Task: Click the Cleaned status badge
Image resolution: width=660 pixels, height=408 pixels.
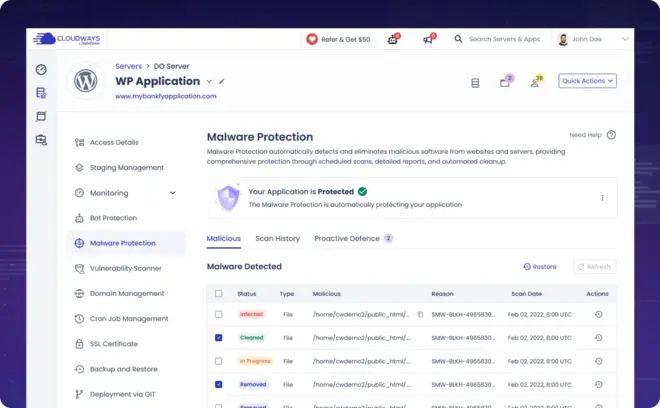Action: coord(251,338)
